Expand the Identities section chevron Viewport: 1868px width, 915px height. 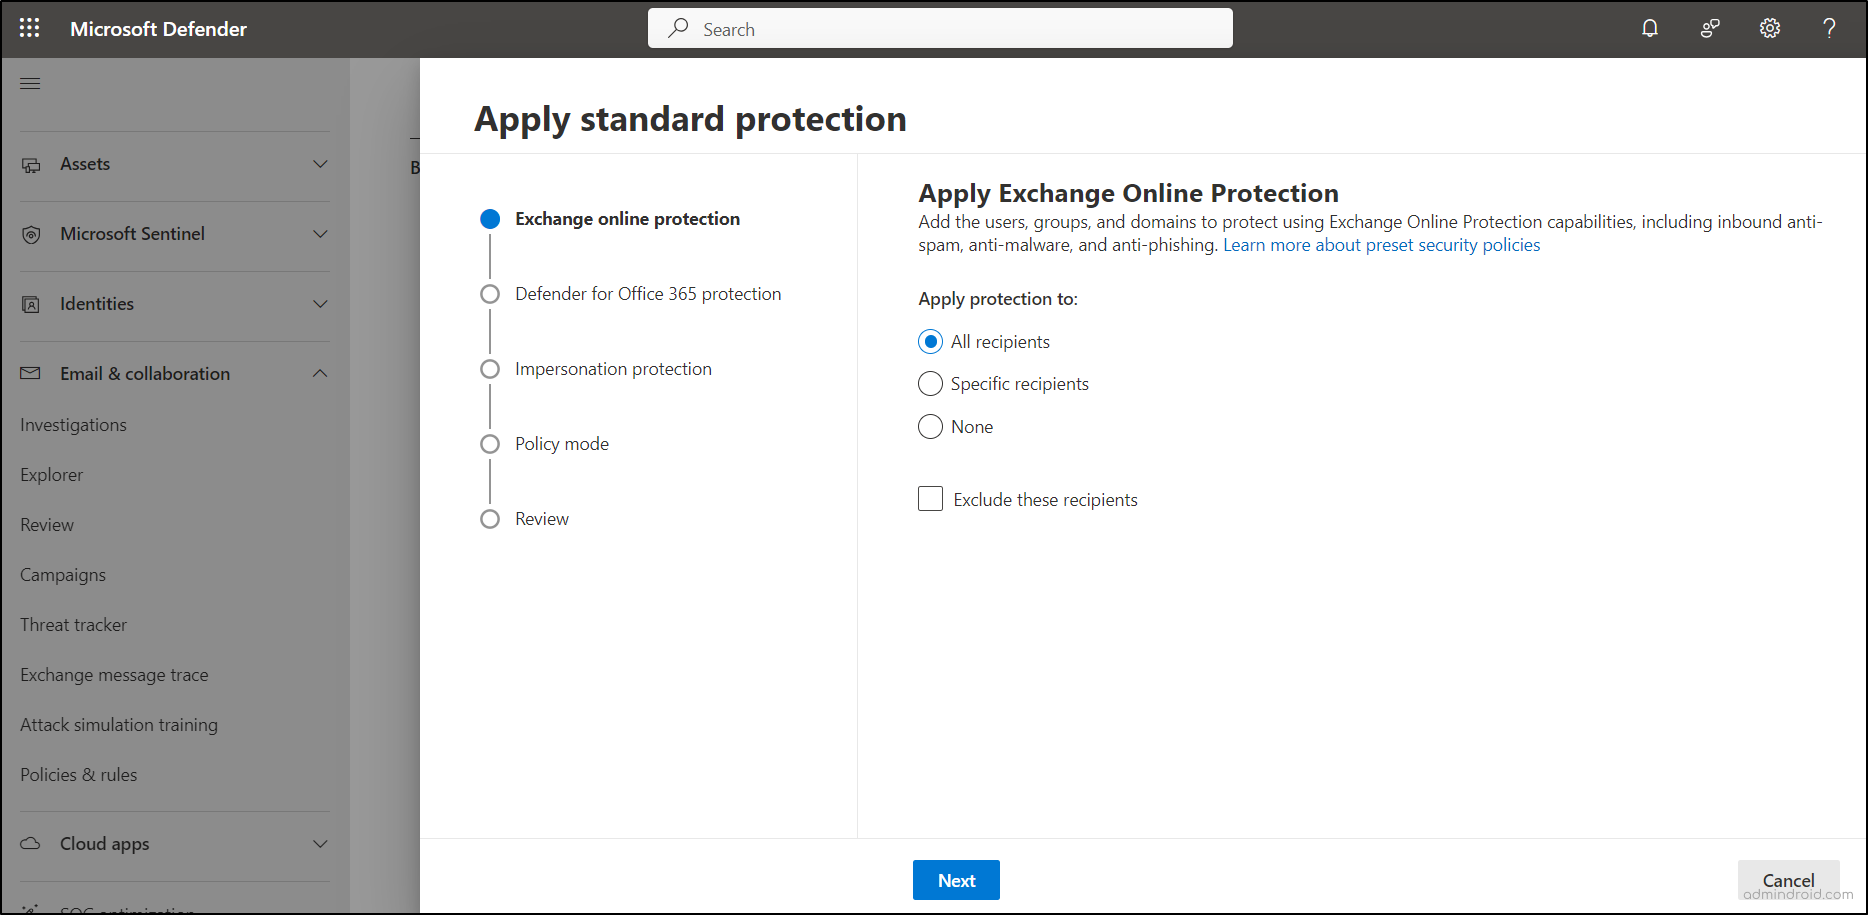click(320, 304)
